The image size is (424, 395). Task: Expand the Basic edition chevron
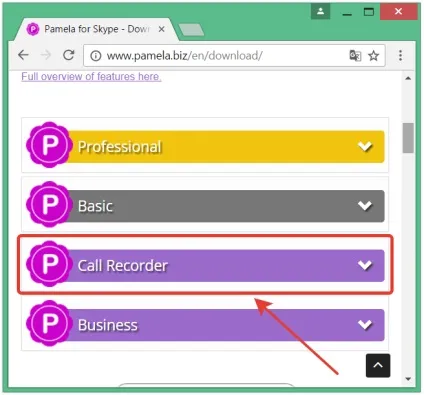tap(365, 206)
